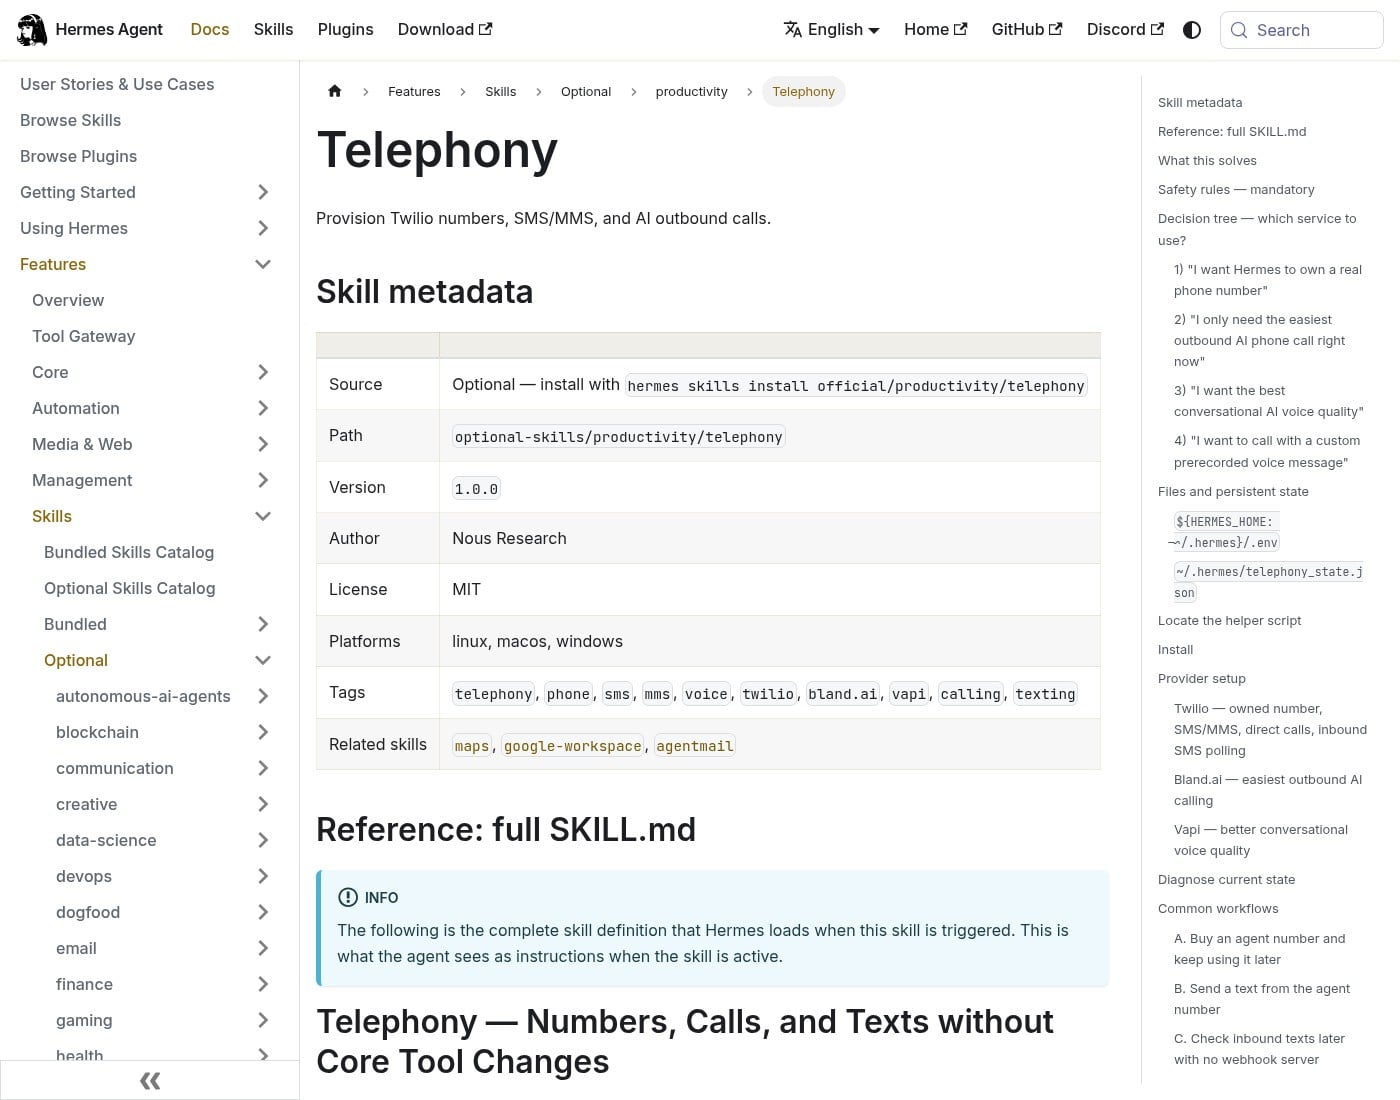Collapse the Features sidebar section
The height and width of the screenshot is (1100, 1400).
pos(263,264)
